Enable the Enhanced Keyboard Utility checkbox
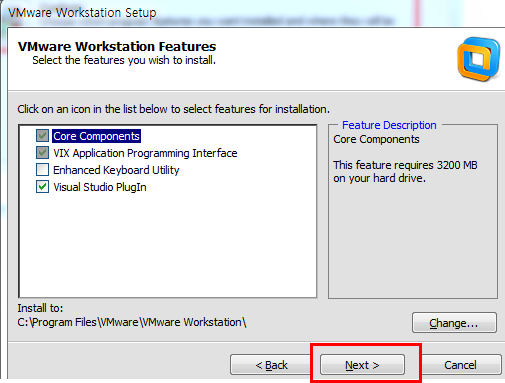505x383 pixels. [x=42, y=170]
